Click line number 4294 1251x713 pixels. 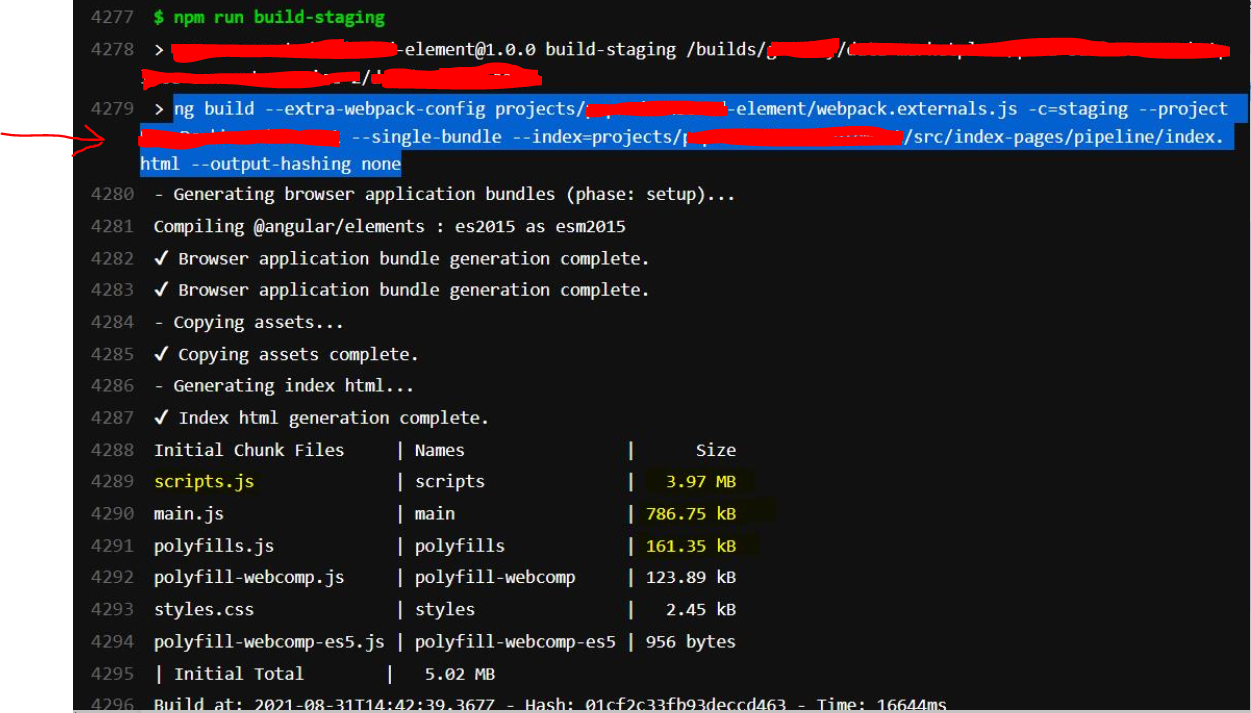click(112, 642)
